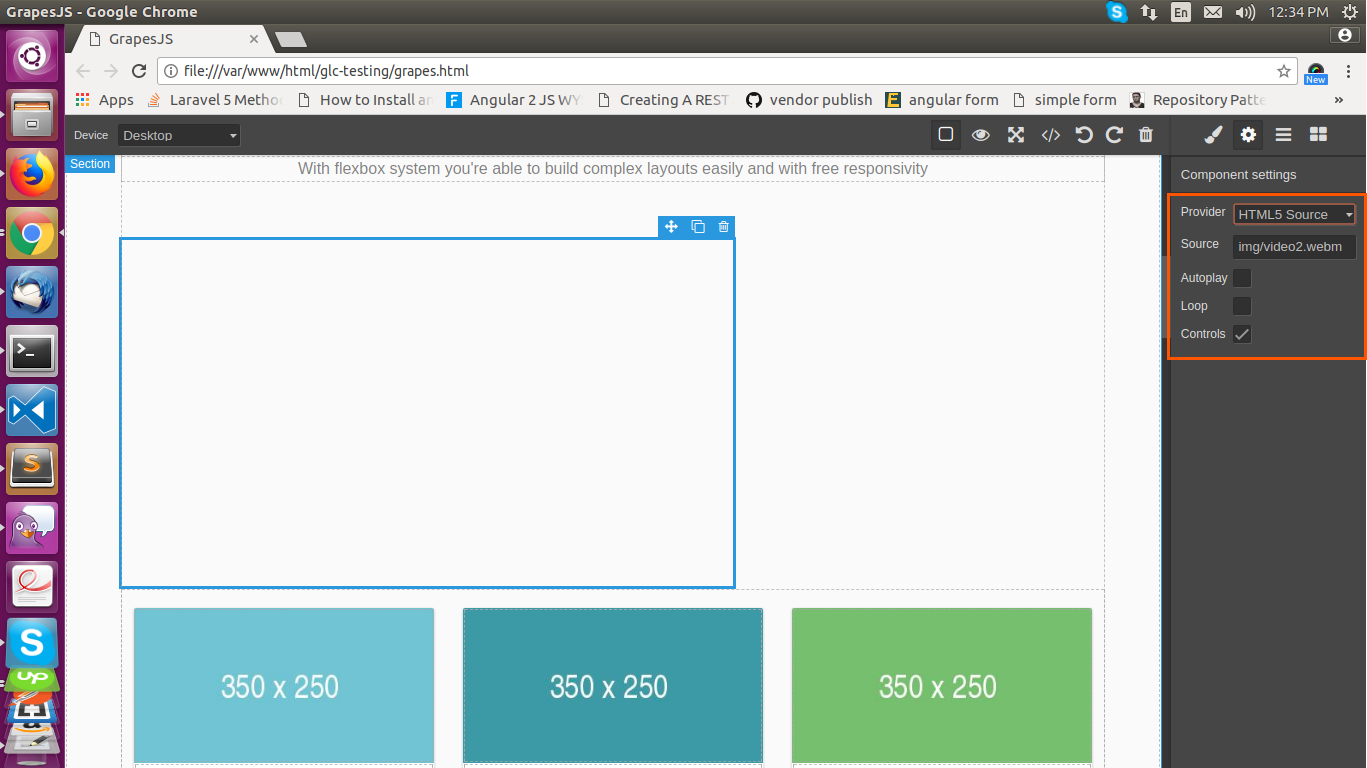Enable Autoplay for the video

1241,278
